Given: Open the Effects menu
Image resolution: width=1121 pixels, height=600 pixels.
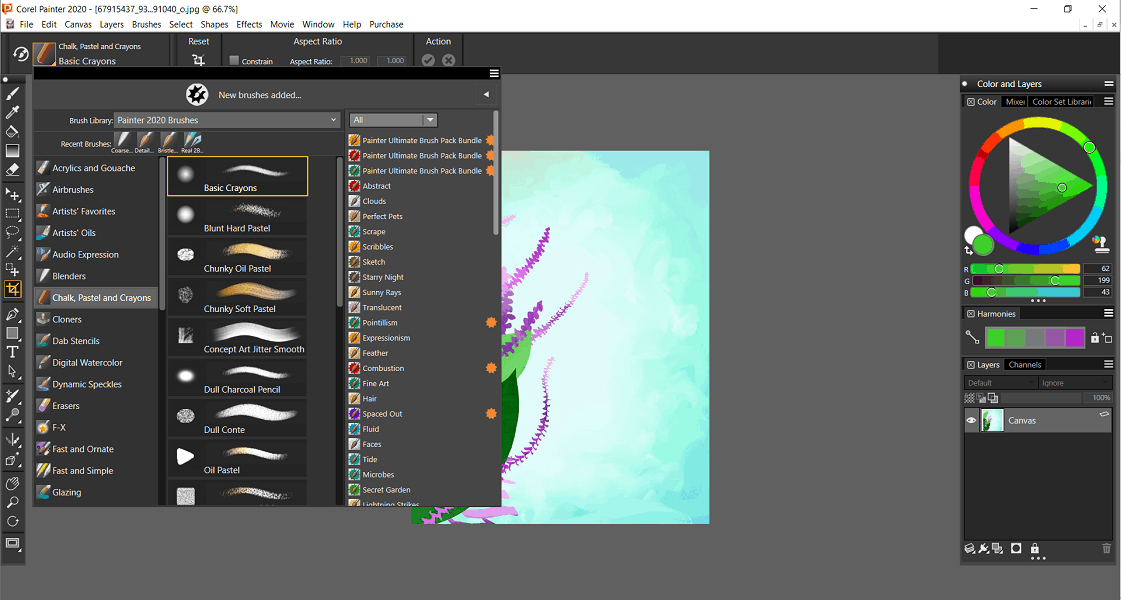Looking at the screenshot, I should coord(250,24).
